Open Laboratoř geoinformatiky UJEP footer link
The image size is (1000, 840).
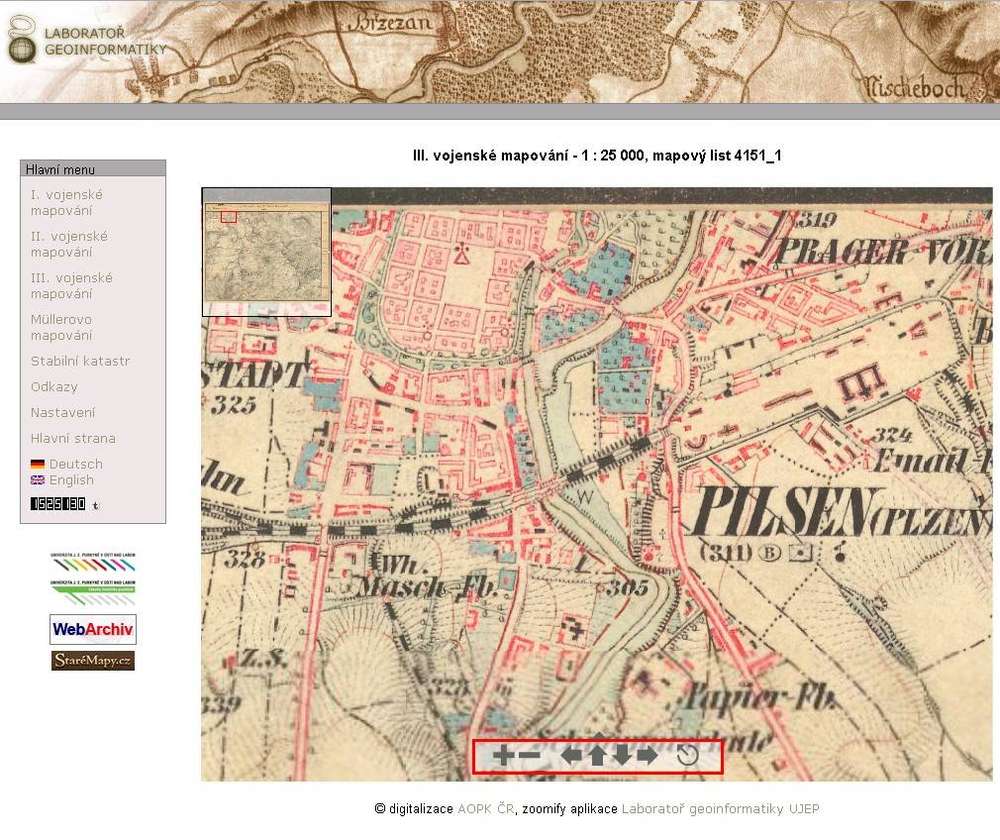(x=720, y=809)
